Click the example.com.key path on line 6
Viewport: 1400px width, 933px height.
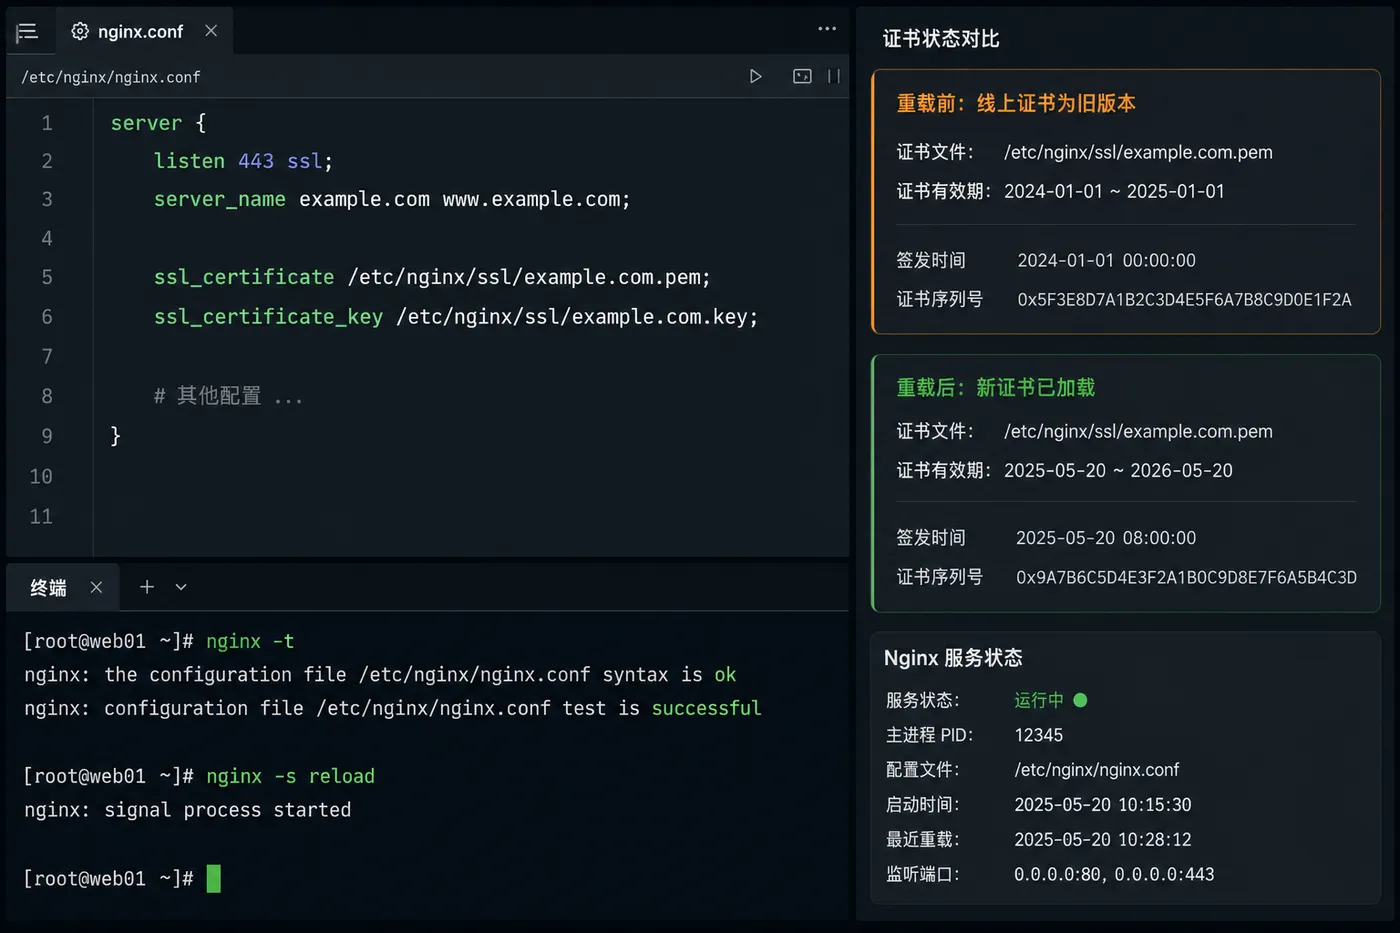coord(577,317)
